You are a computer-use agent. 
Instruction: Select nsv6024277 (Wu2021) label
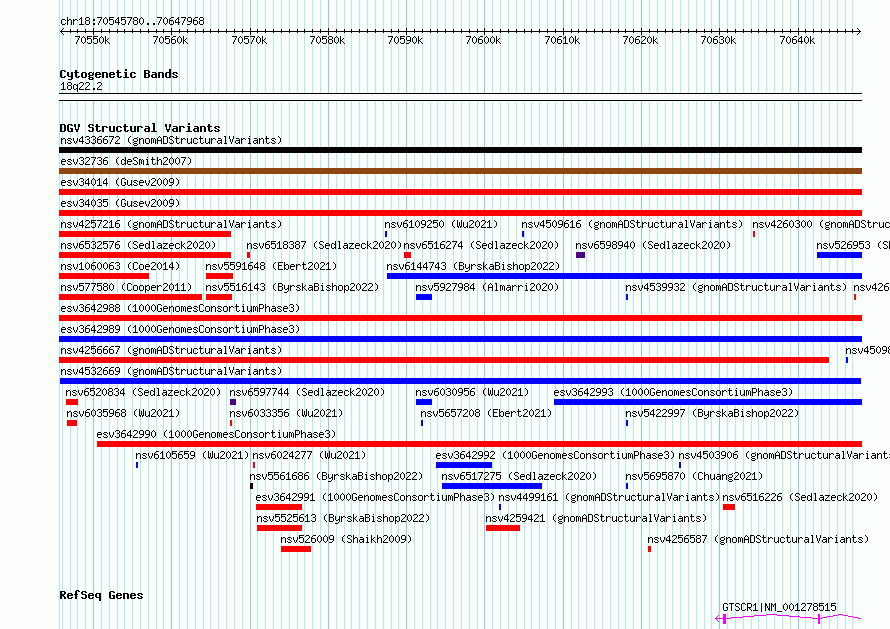click(x=309, y=455)
